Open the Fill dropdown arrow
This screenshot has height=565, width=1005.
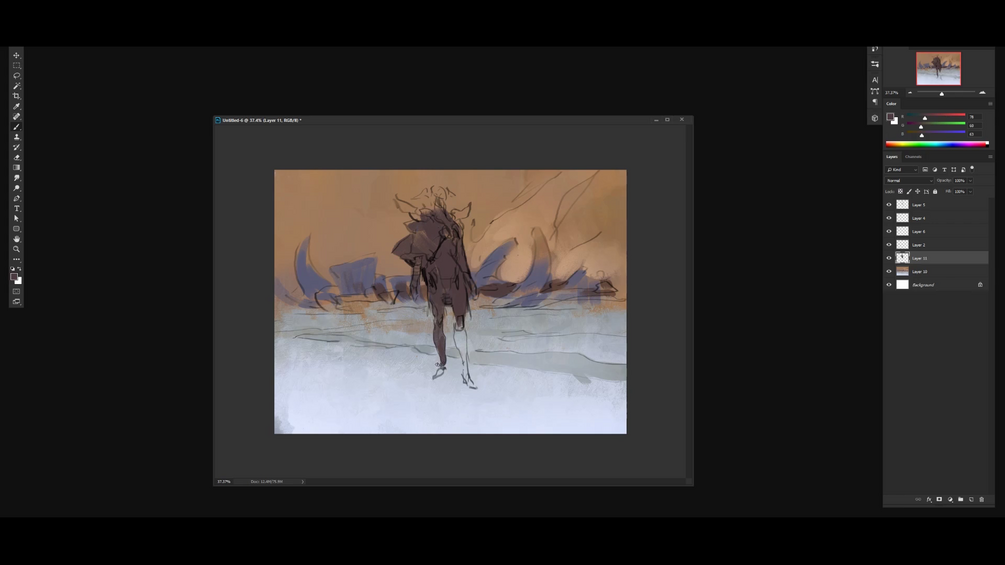[970, 192]
